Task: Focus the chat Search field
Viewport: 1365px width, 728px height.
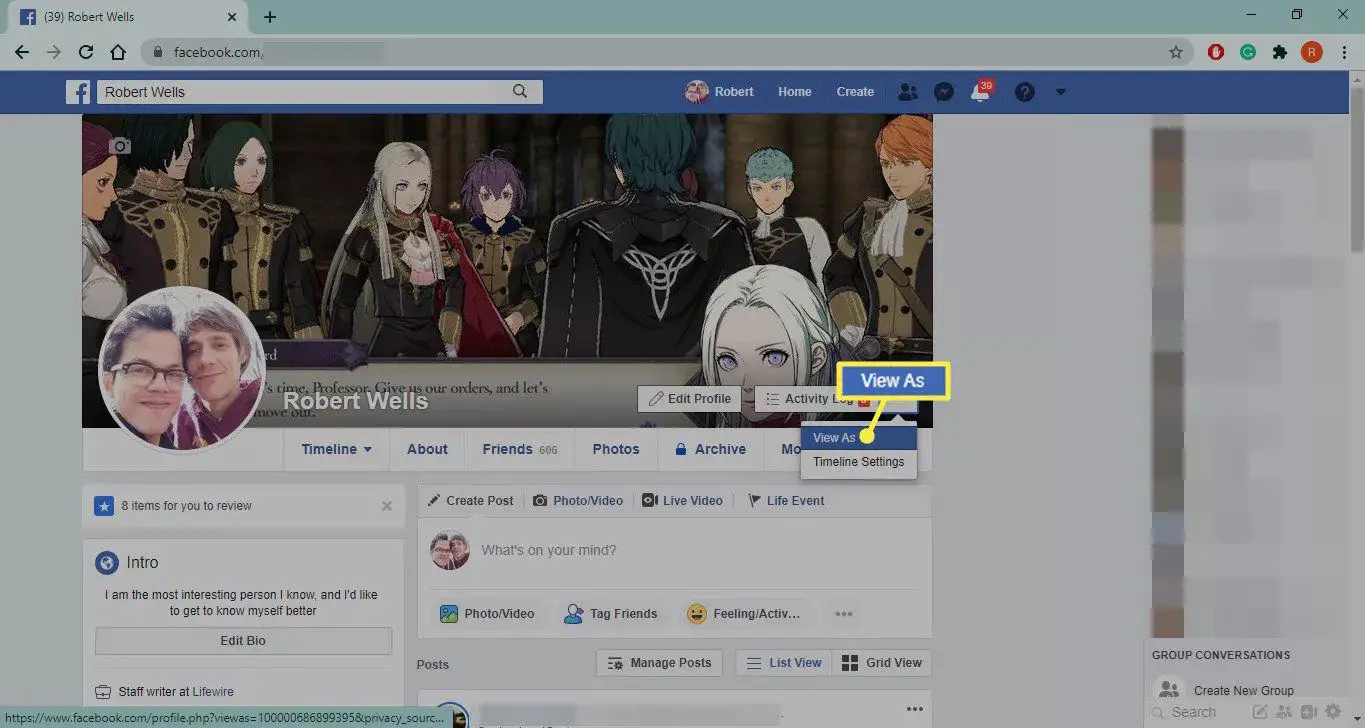Action: pyautogui.click(x=1195, y=712)
